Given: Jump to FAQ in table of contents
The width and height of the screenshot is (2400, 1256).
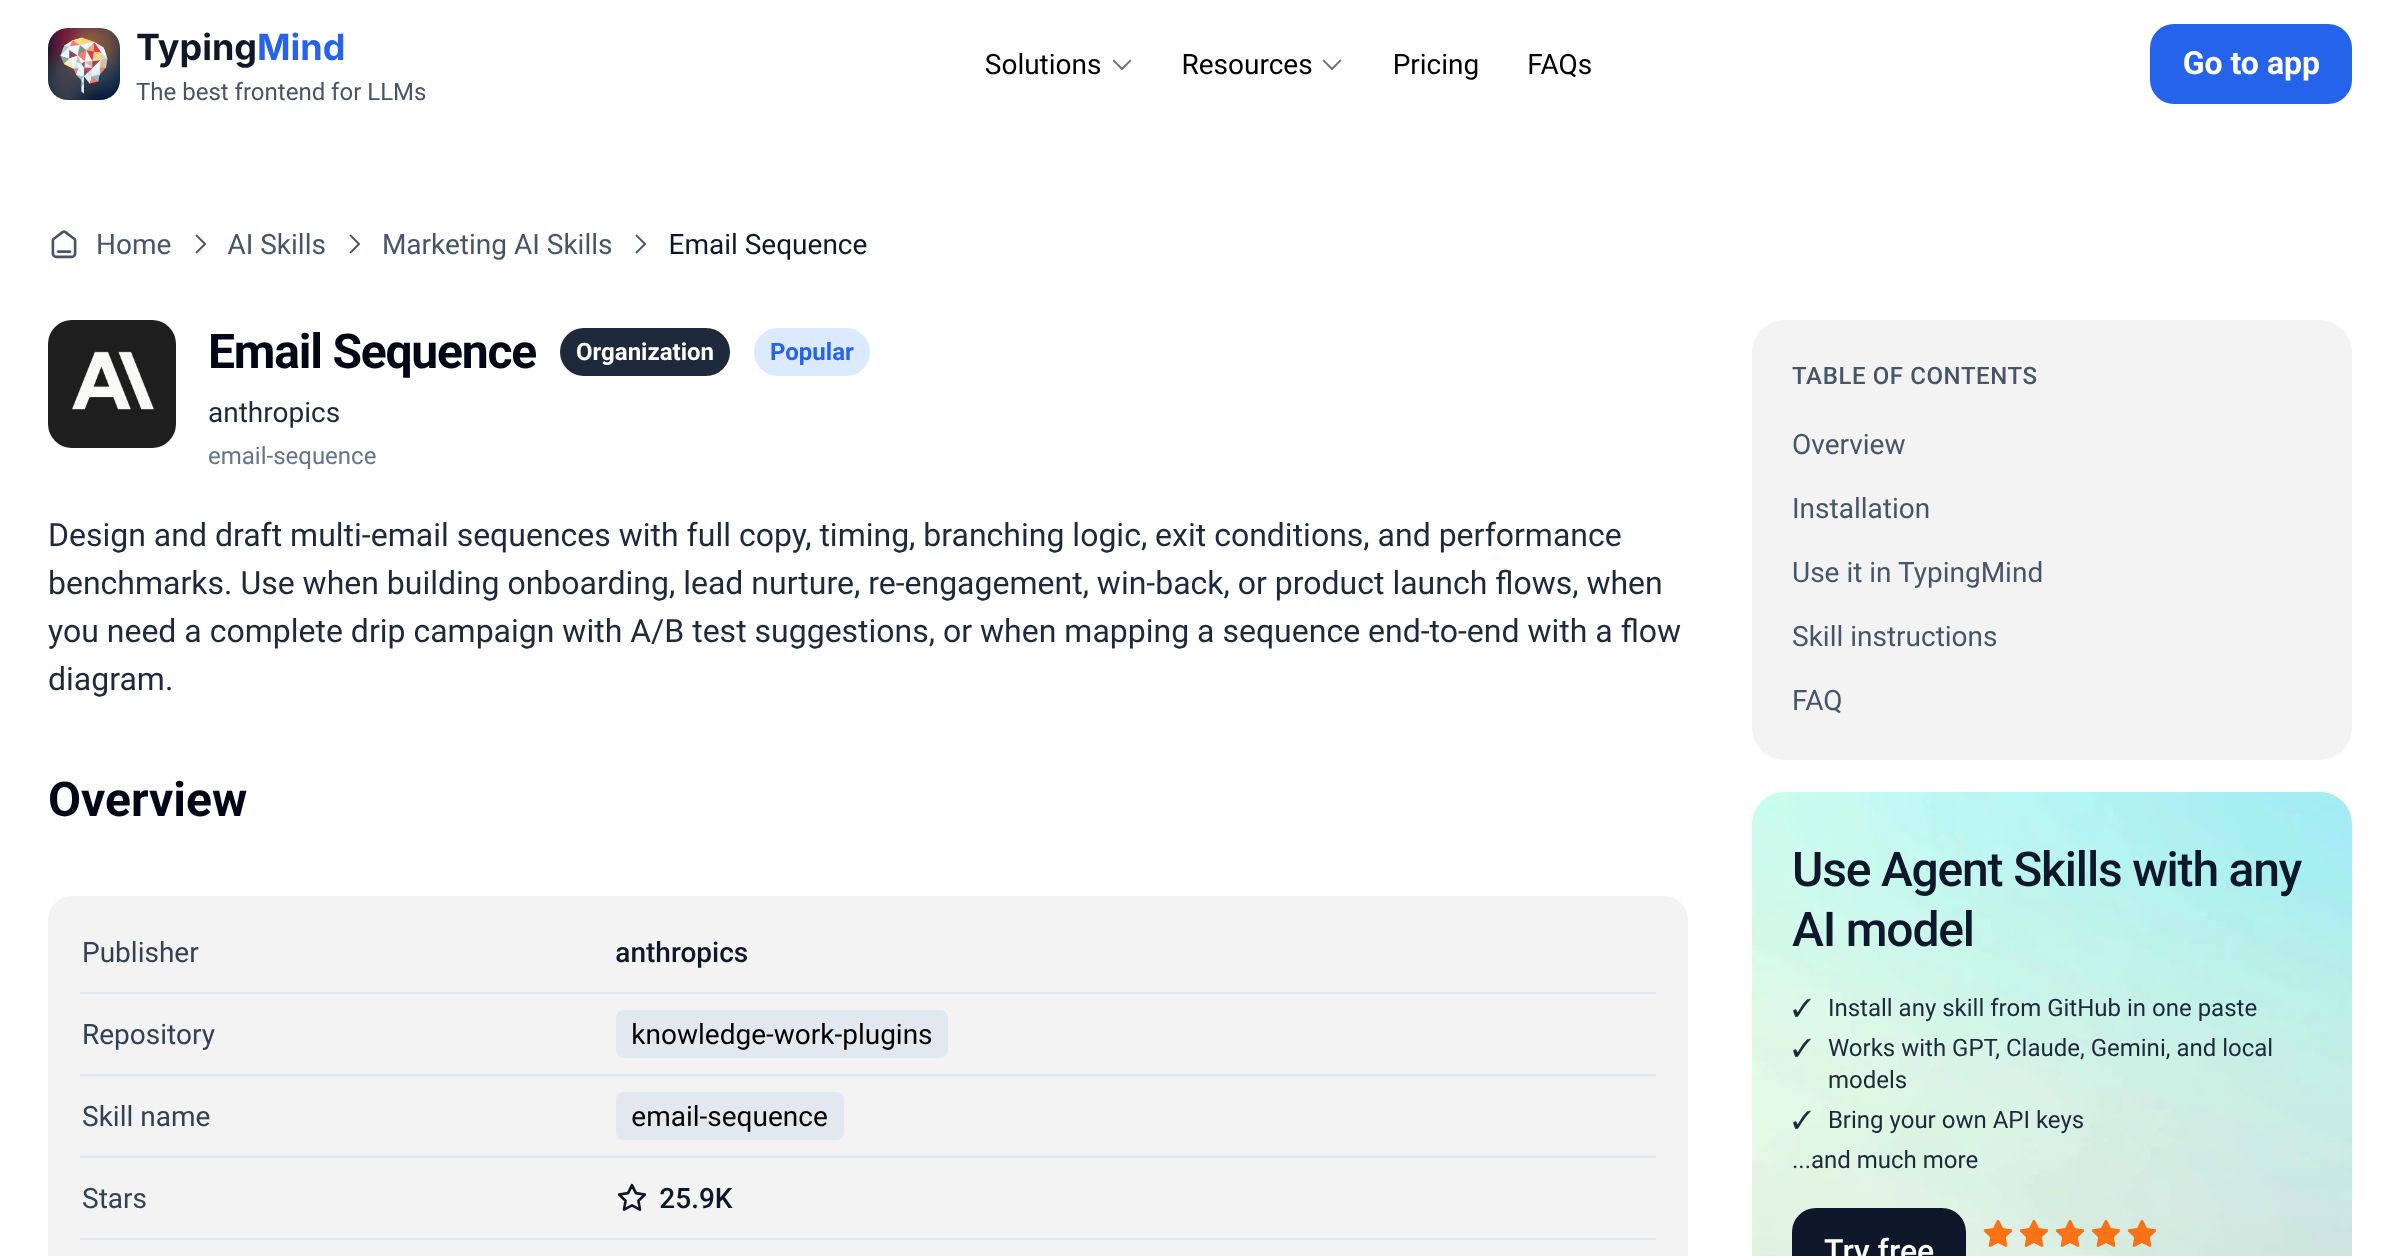Looking at the screenshot, I should [1817, 700].
